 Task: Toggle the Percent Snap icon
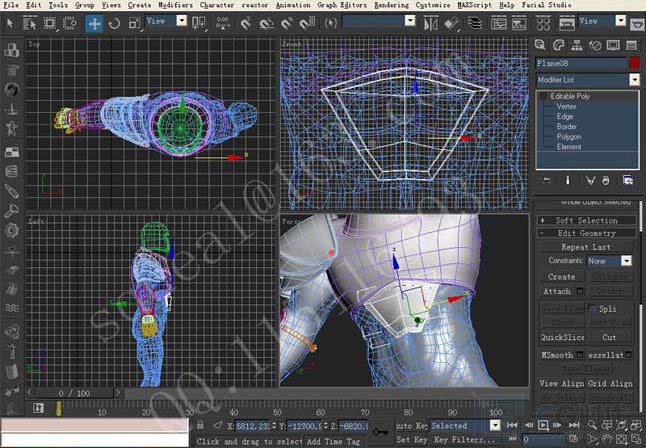287,23
